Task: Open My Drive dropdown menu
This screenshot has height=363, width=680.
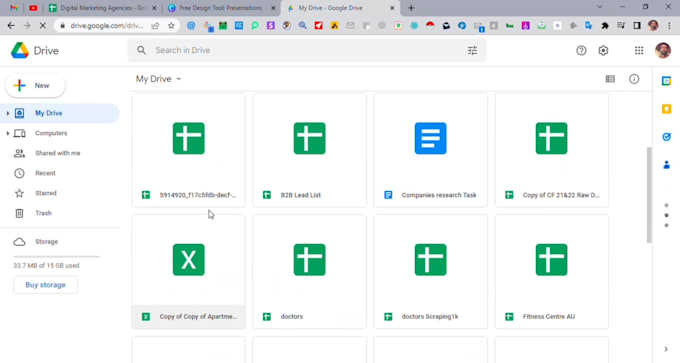Action: point(159,79)
